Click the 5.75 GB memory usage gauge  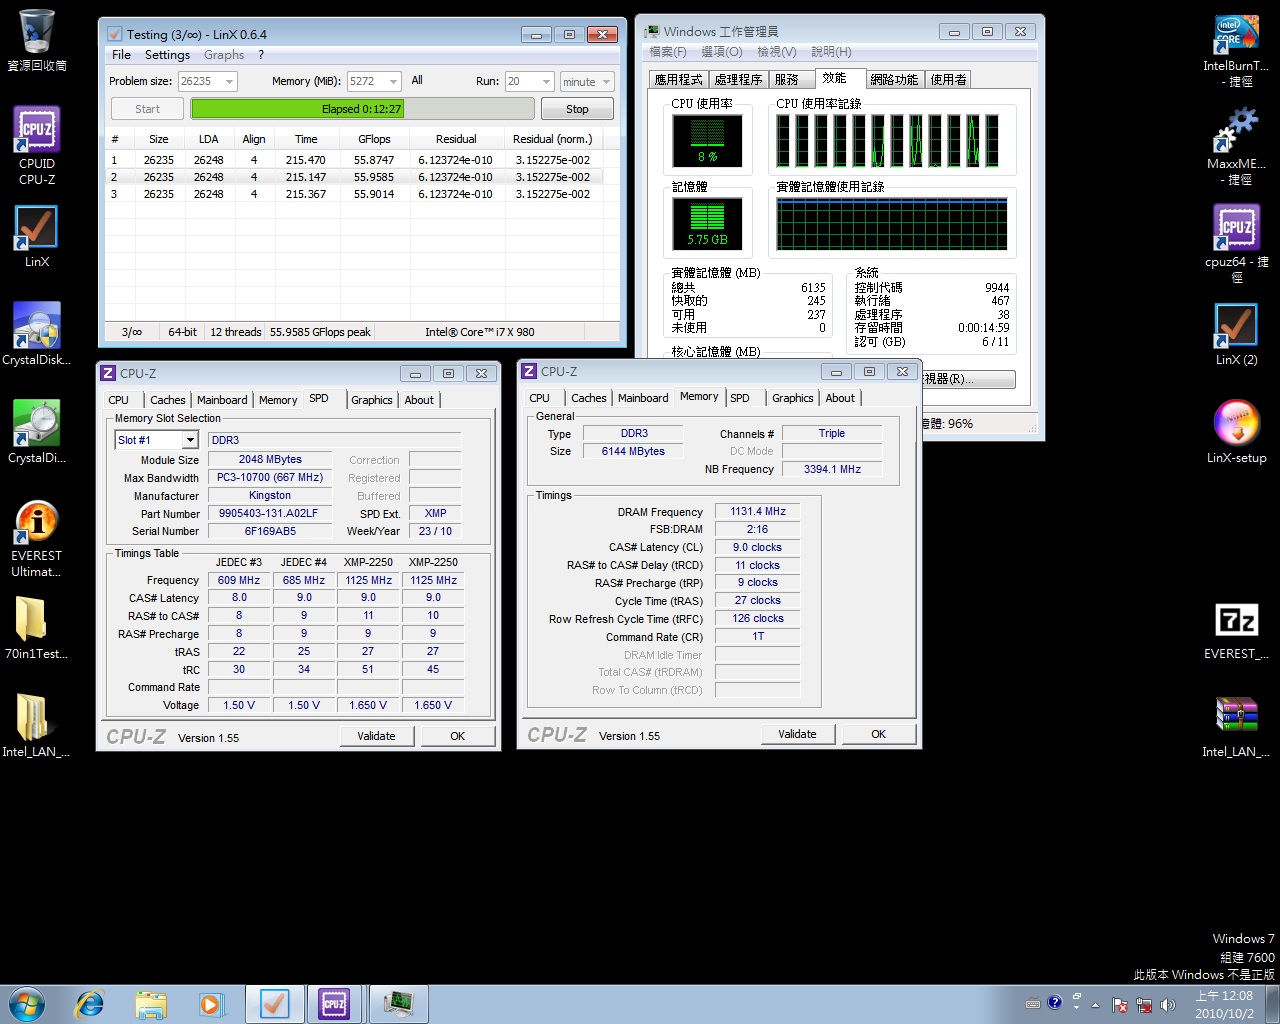(707, 225)
